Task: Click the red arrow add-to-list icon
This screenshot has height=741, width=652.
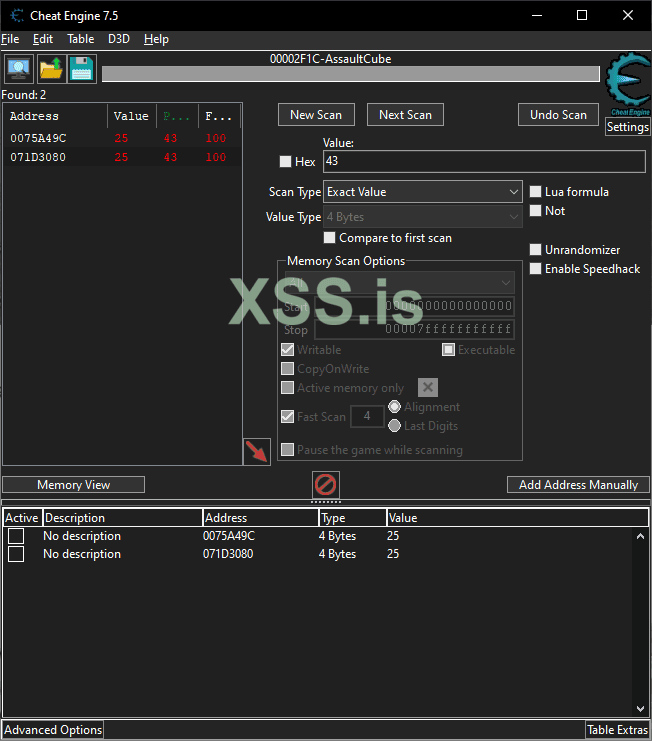Action: coord(257,452)
